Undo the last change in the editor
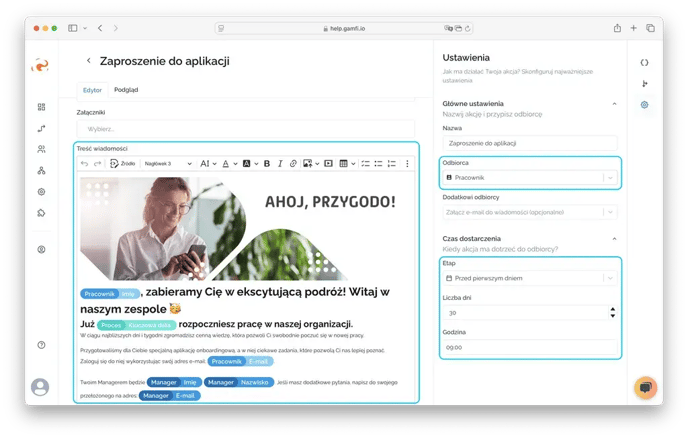Image resolution: width=688 pixels, height=438 pixels. (85, 163)
